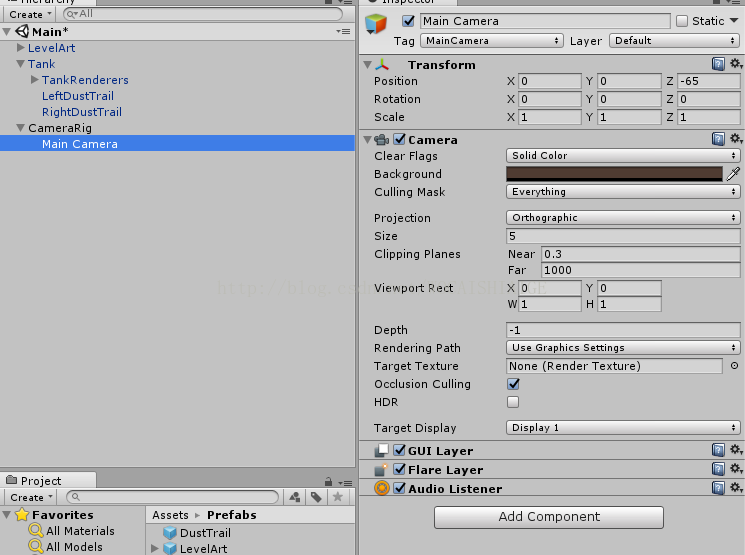Open the Project panel options menu icon
This screenshot has height=555, width=745.
pyautogui.click(x=345, y=483)
